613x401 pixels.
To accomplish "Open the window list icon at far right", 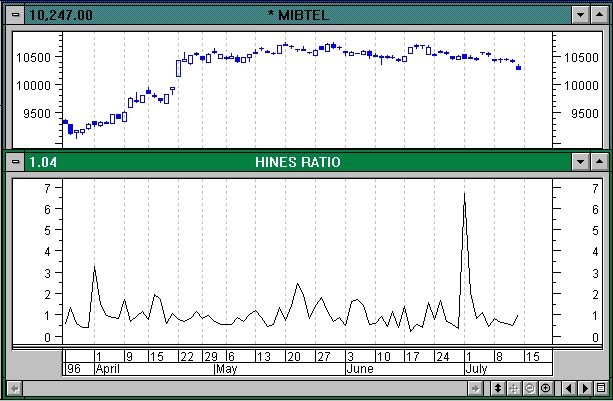I will coord(601,388).
